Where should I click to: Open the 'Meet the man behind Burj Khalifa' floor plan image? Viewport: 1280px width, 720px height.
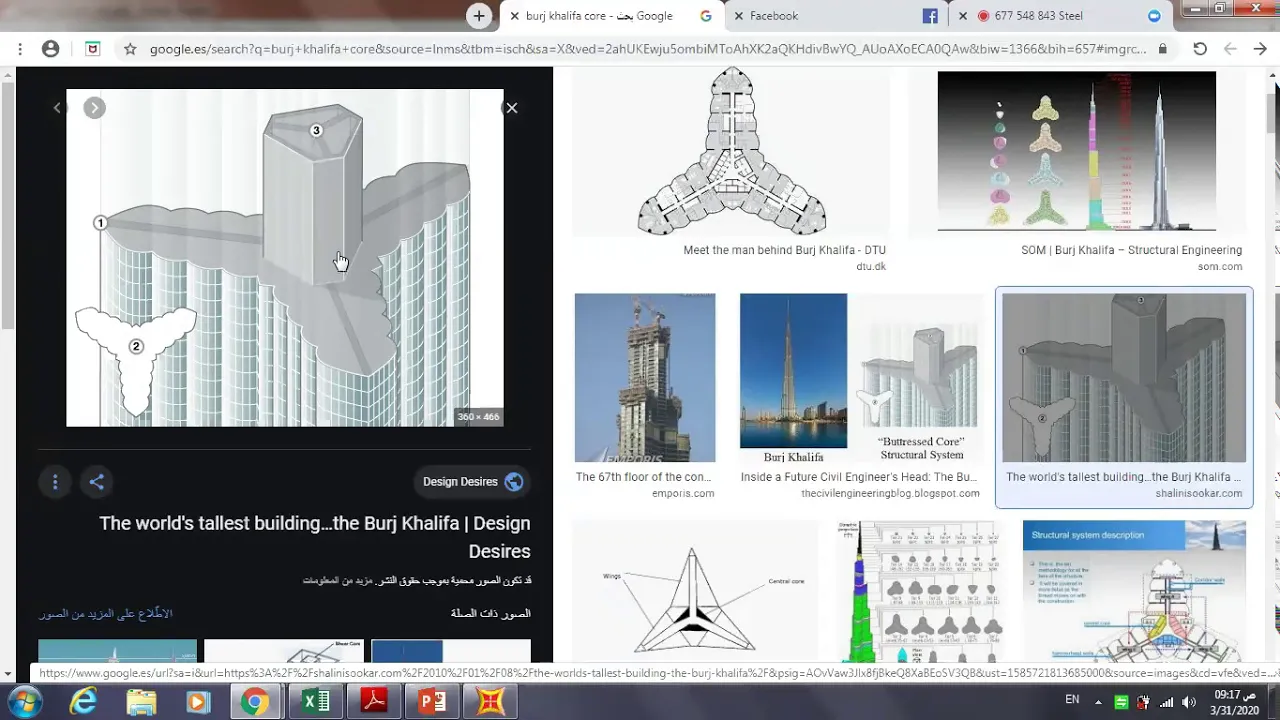731,152
